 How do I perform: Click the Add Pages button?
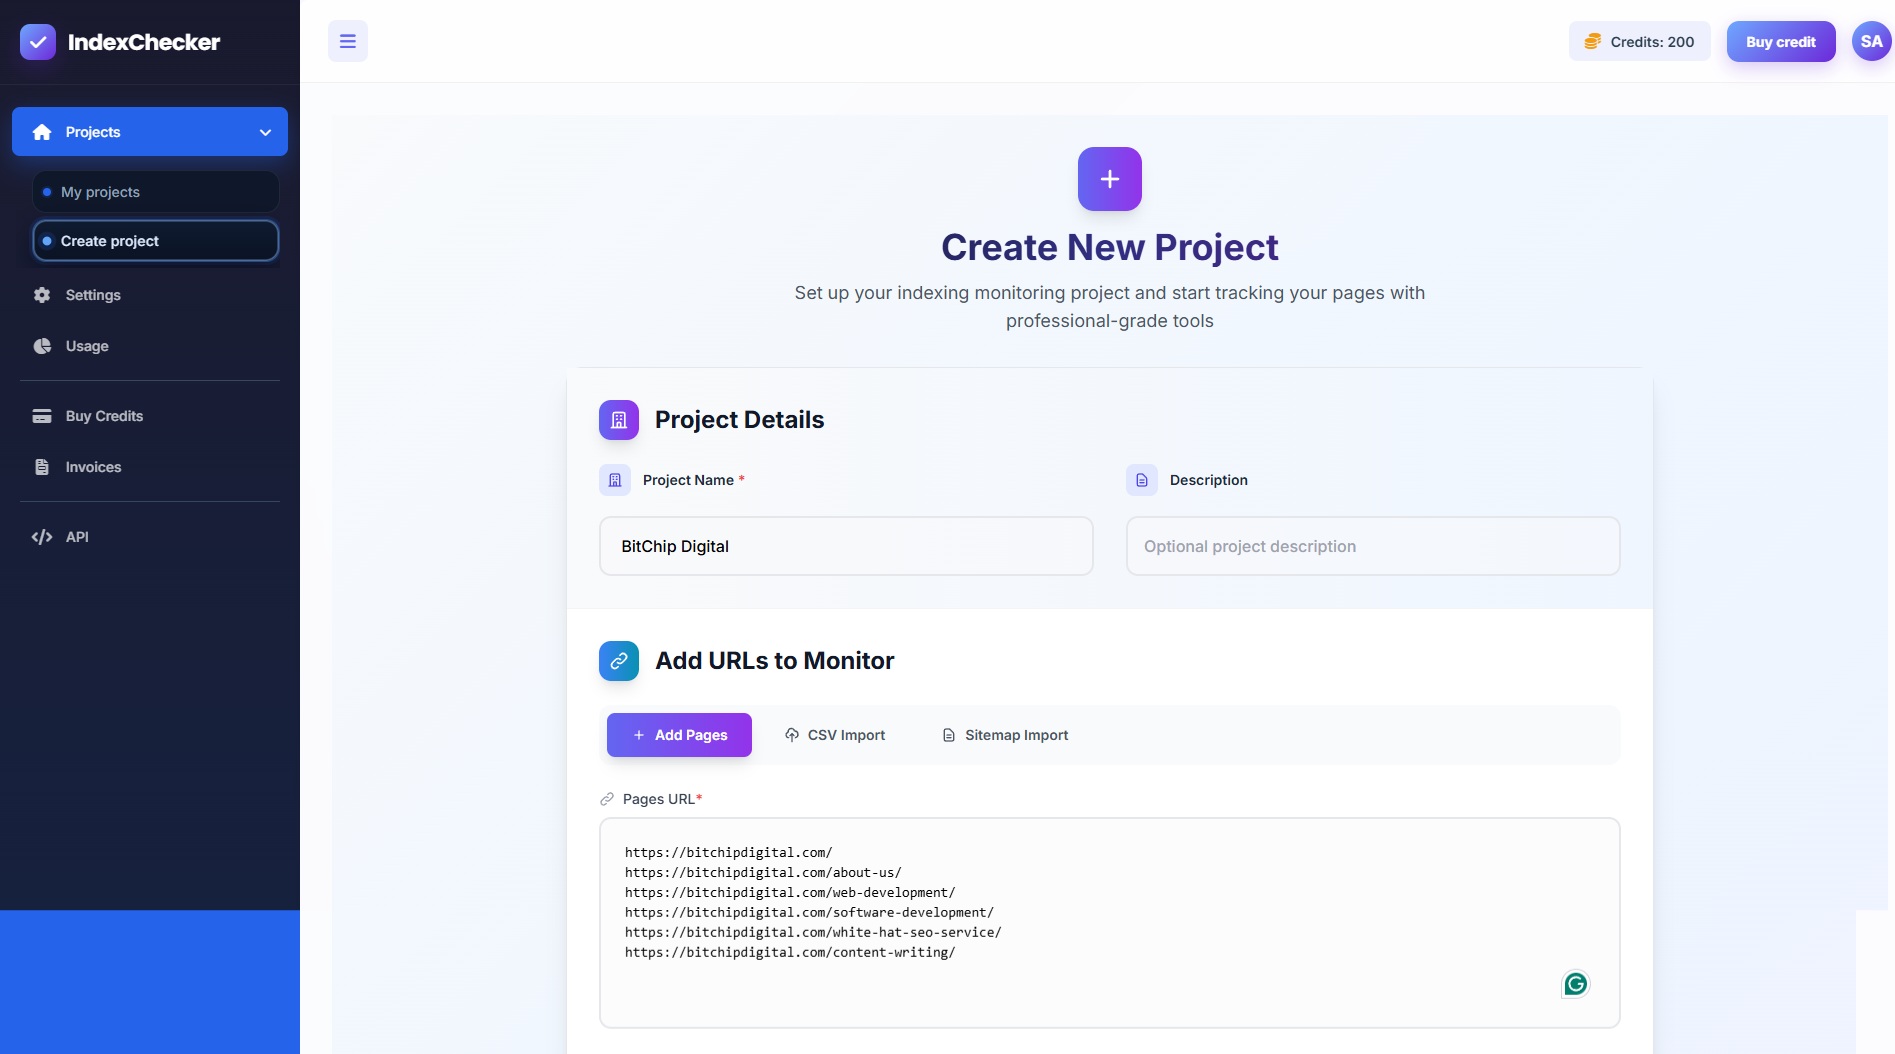tap(679, 734)
